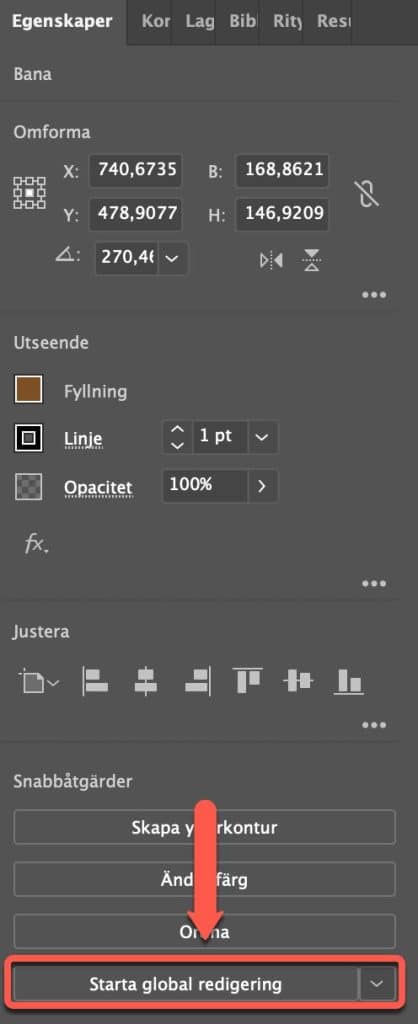This screenshot has height=1024, width=418.
Task: Align objects to vertical top
Action: tap(247, 681)
